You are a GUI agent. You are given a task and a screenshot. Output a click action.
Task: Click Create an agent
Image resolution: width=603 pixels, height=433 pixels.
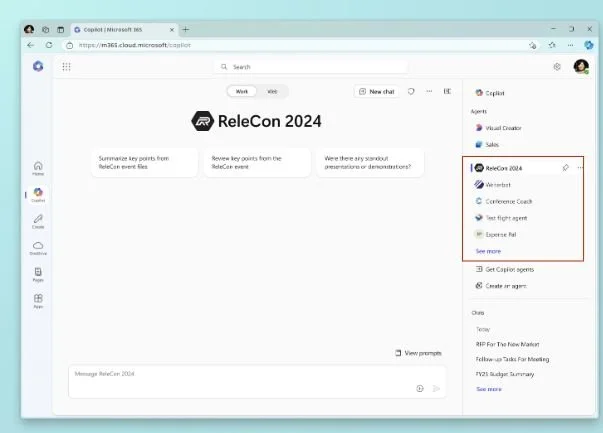[501, 286]
